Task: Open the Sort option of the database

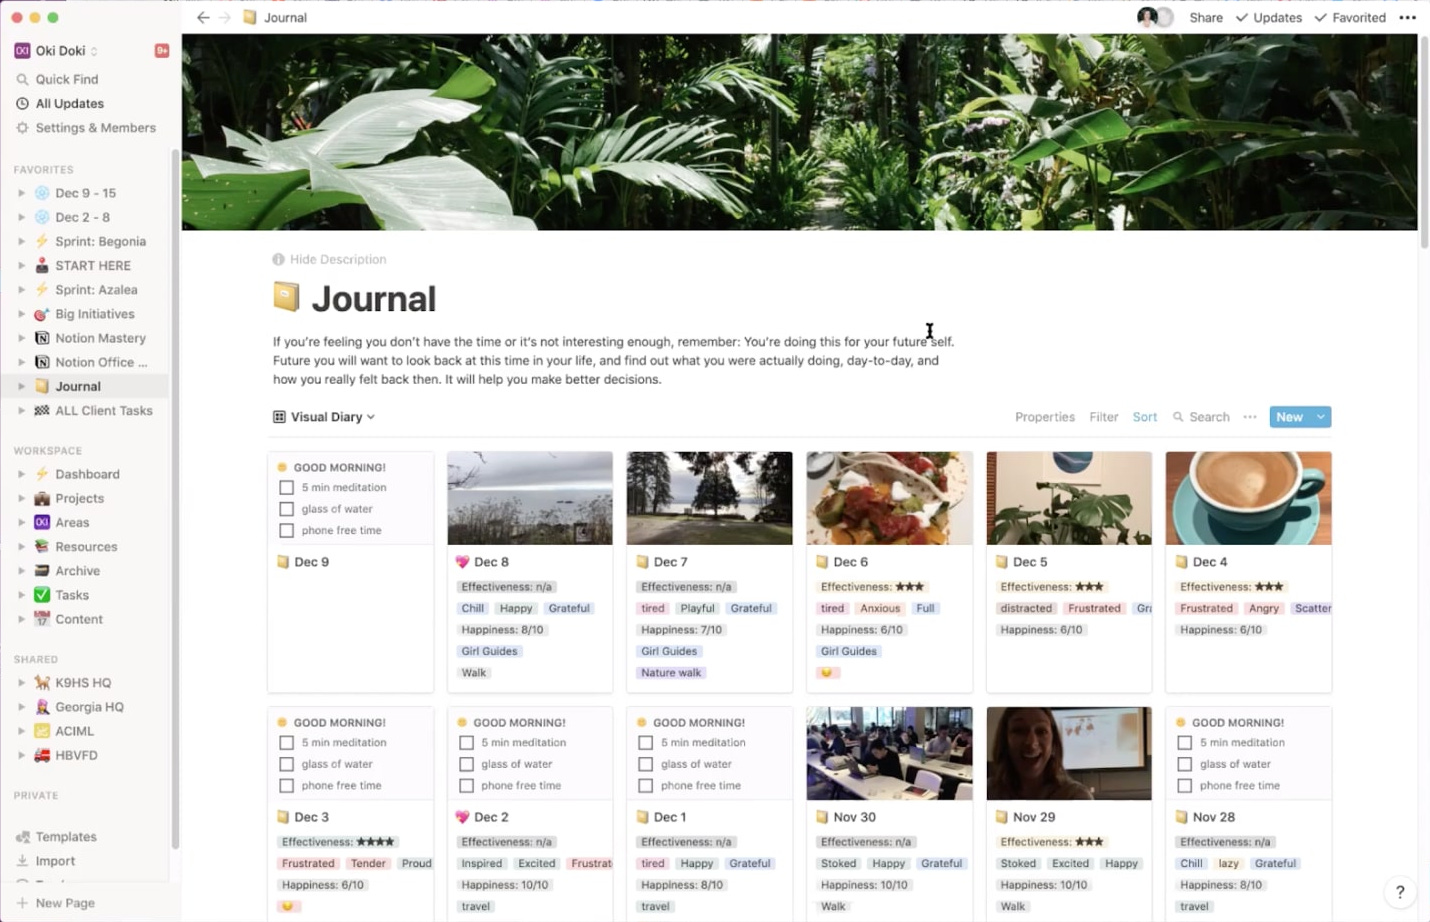Action: click(x=1145, y=417)
